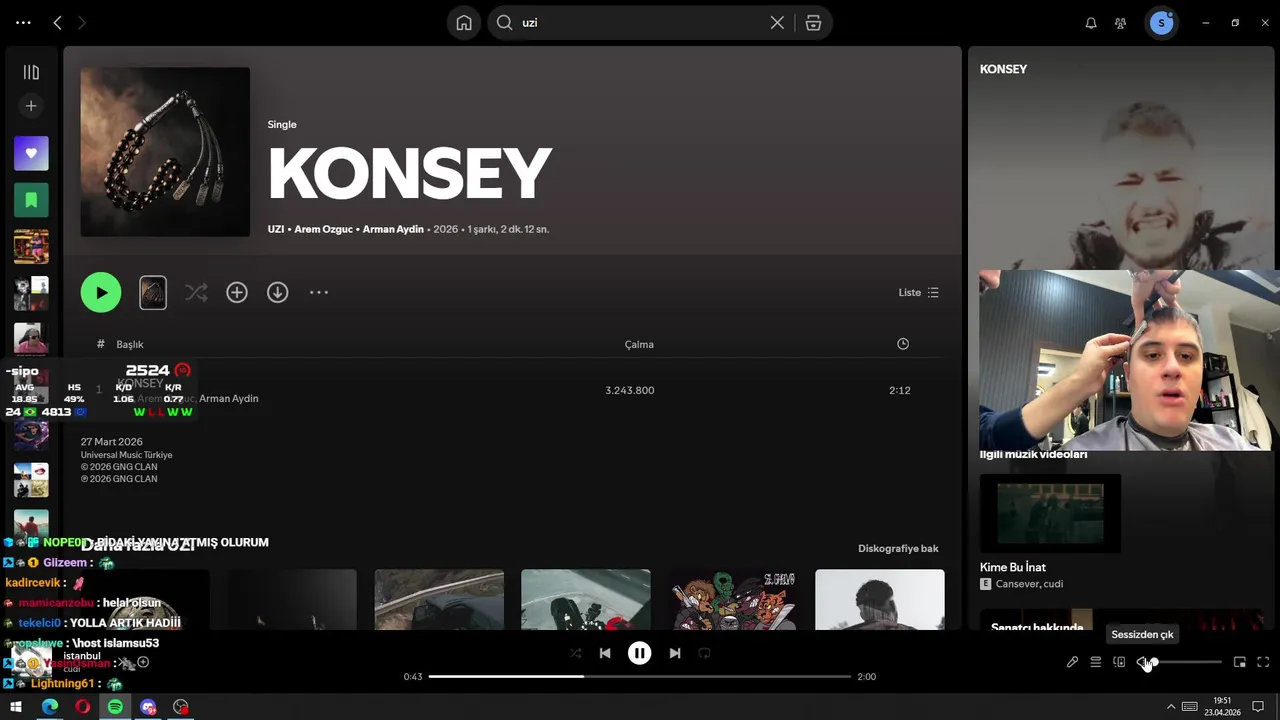
Task: Show hidden system tray icons chevron
Action: [x=1171, y=707]
